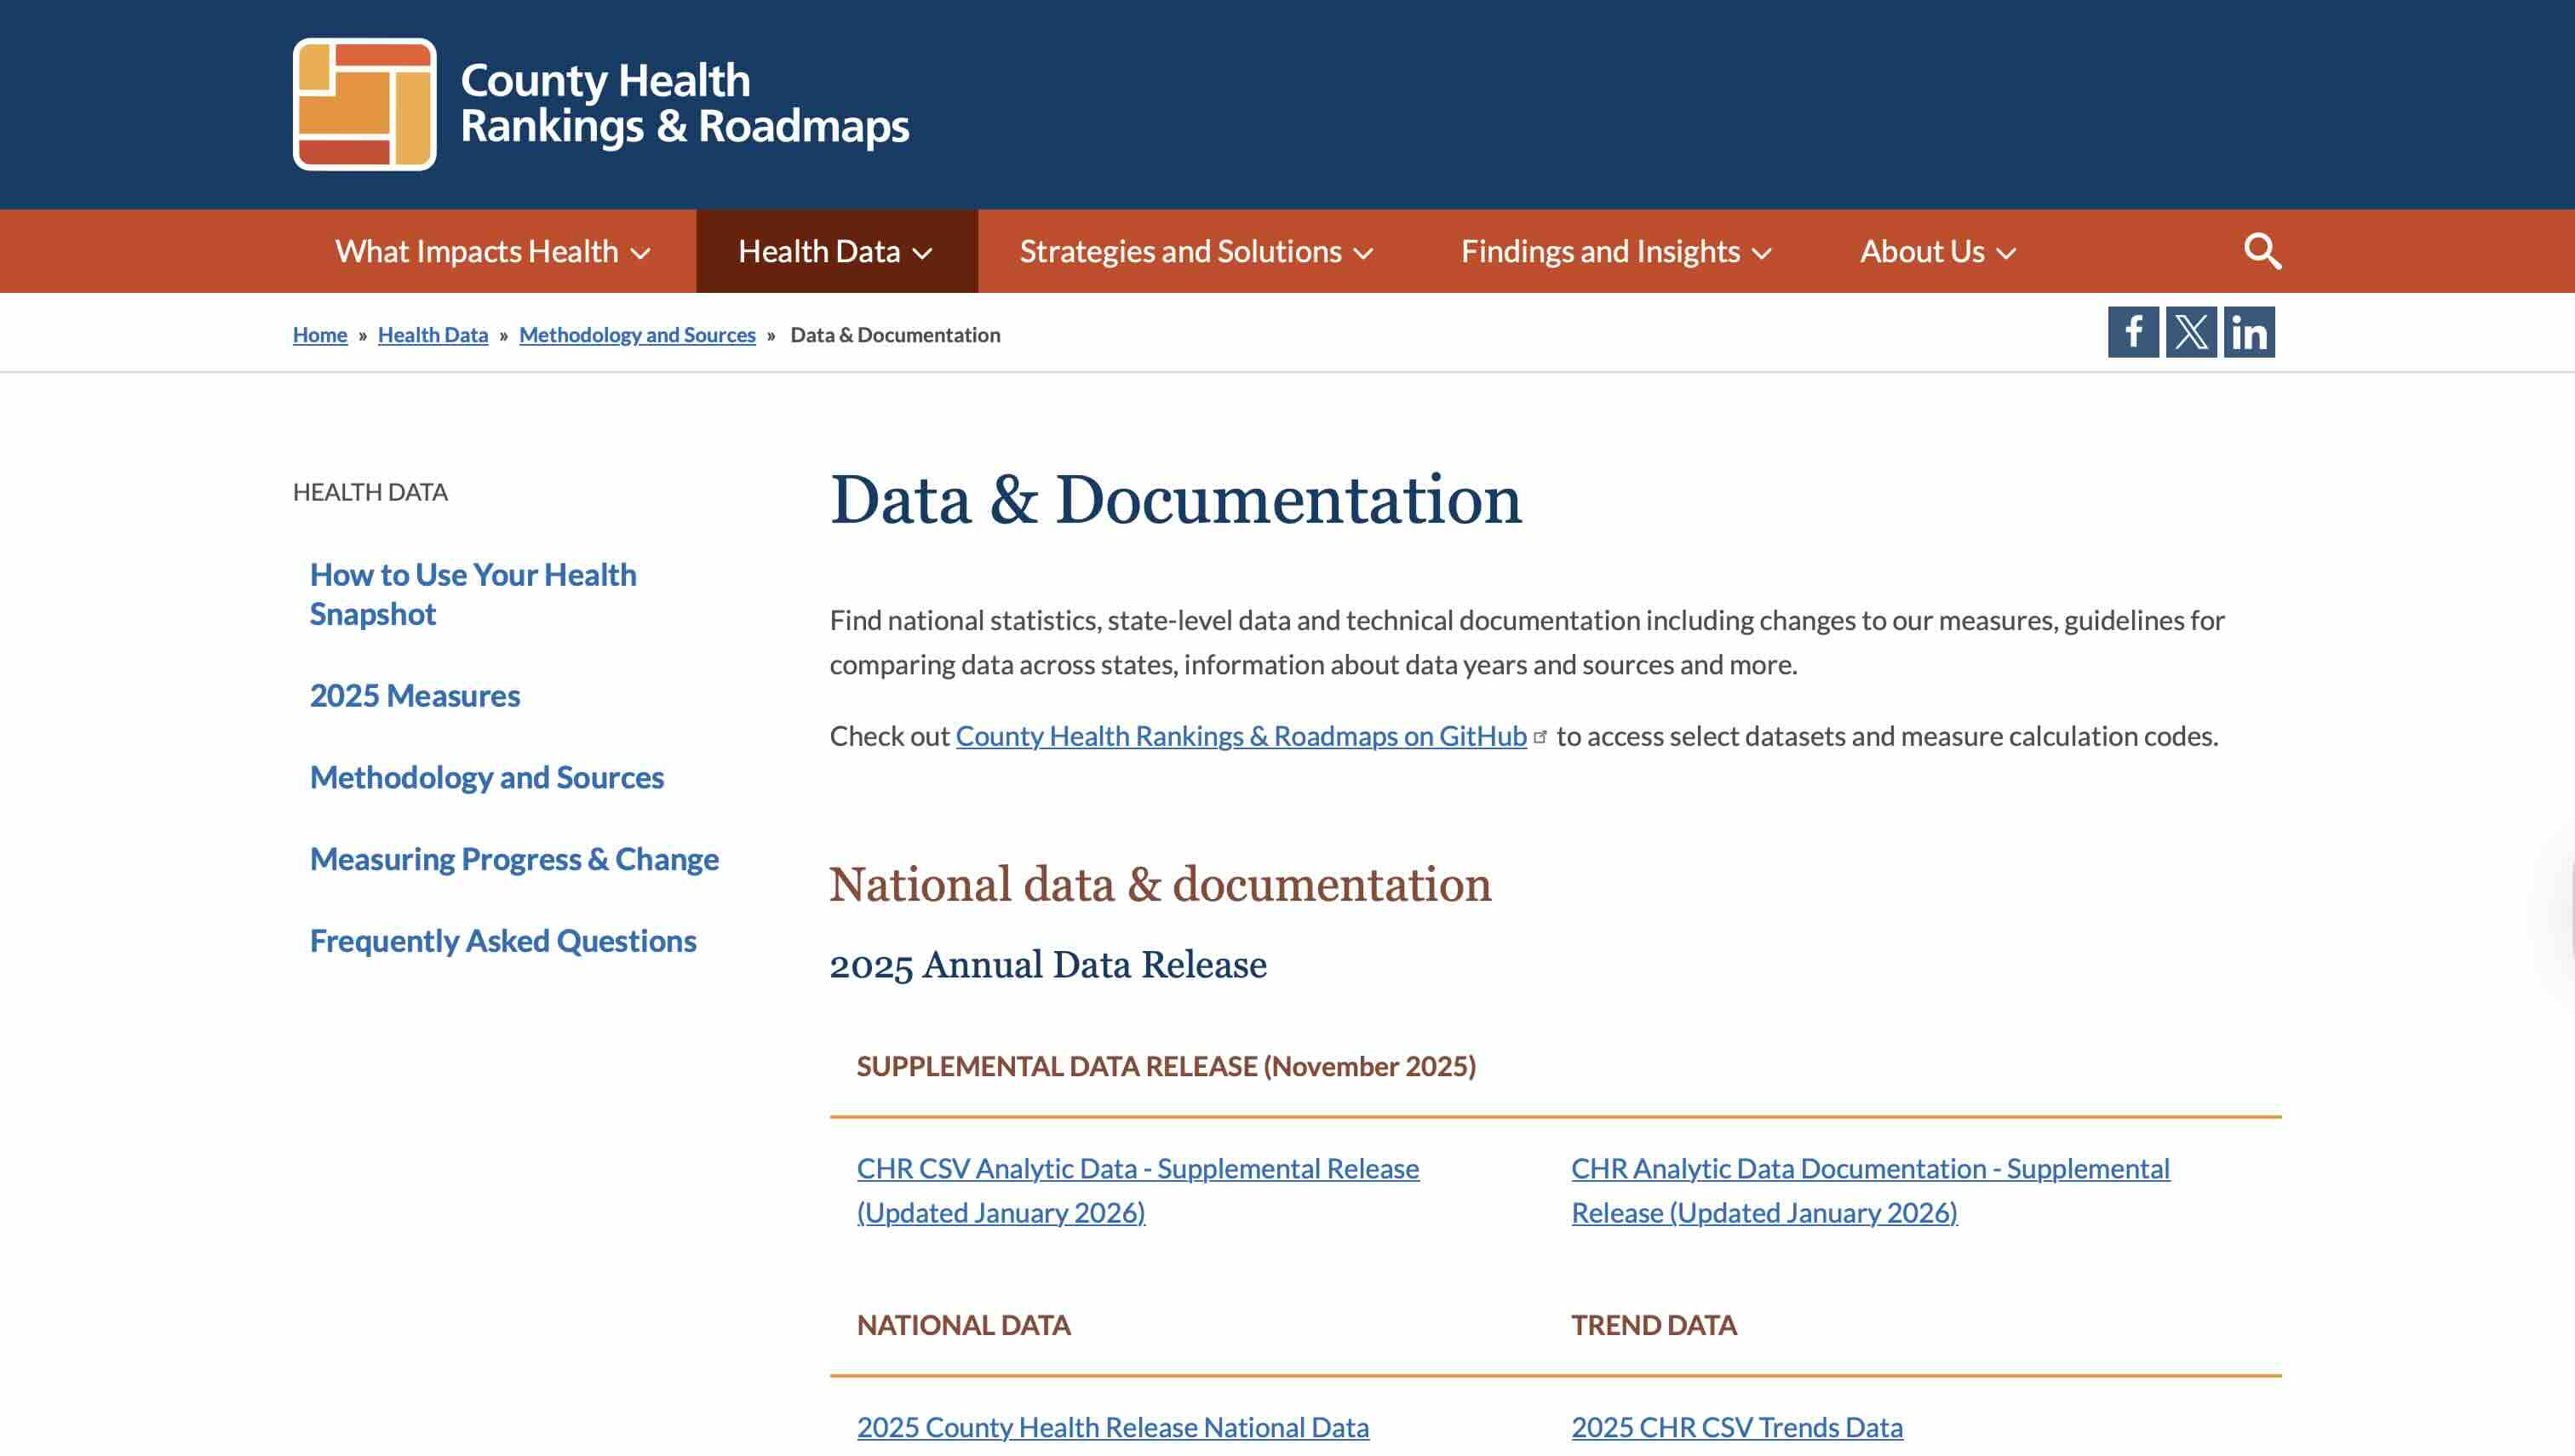The width and height of the screenshot is (2575, 1456).
Task: Open the site search
Action: 2261,251
